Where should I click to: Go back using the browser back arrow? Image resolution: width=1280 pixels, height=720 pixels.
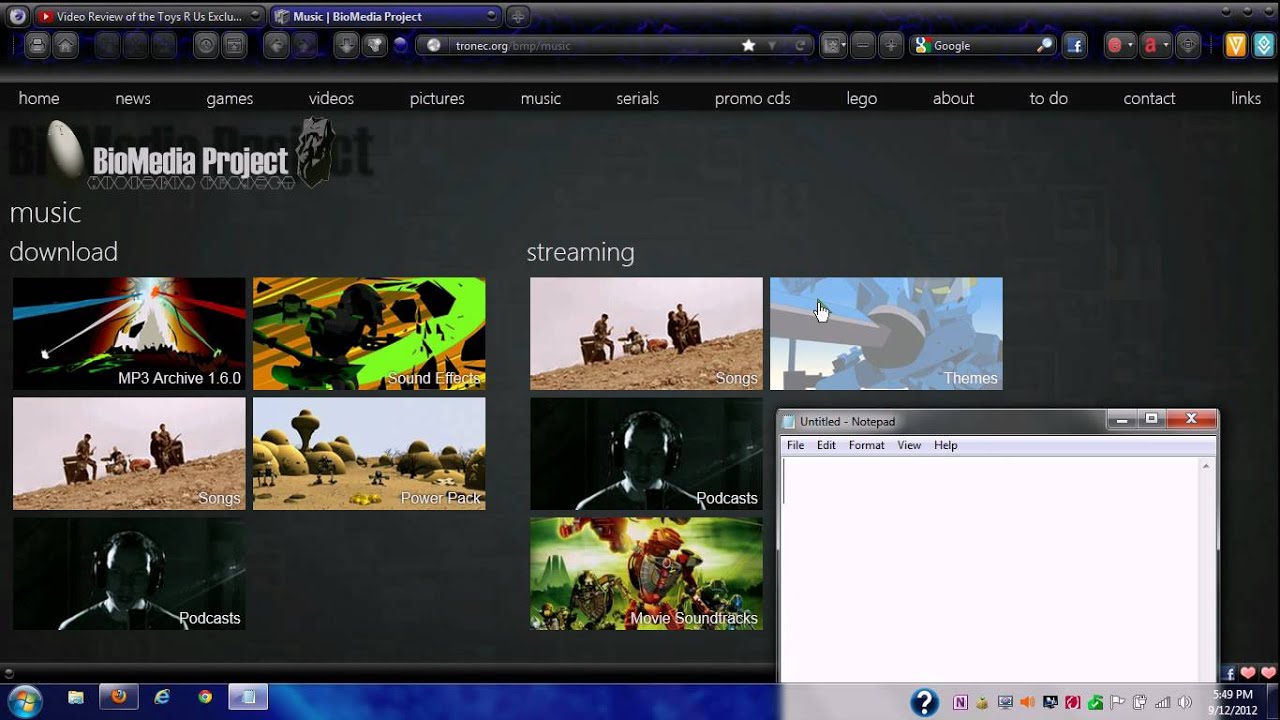277,45
